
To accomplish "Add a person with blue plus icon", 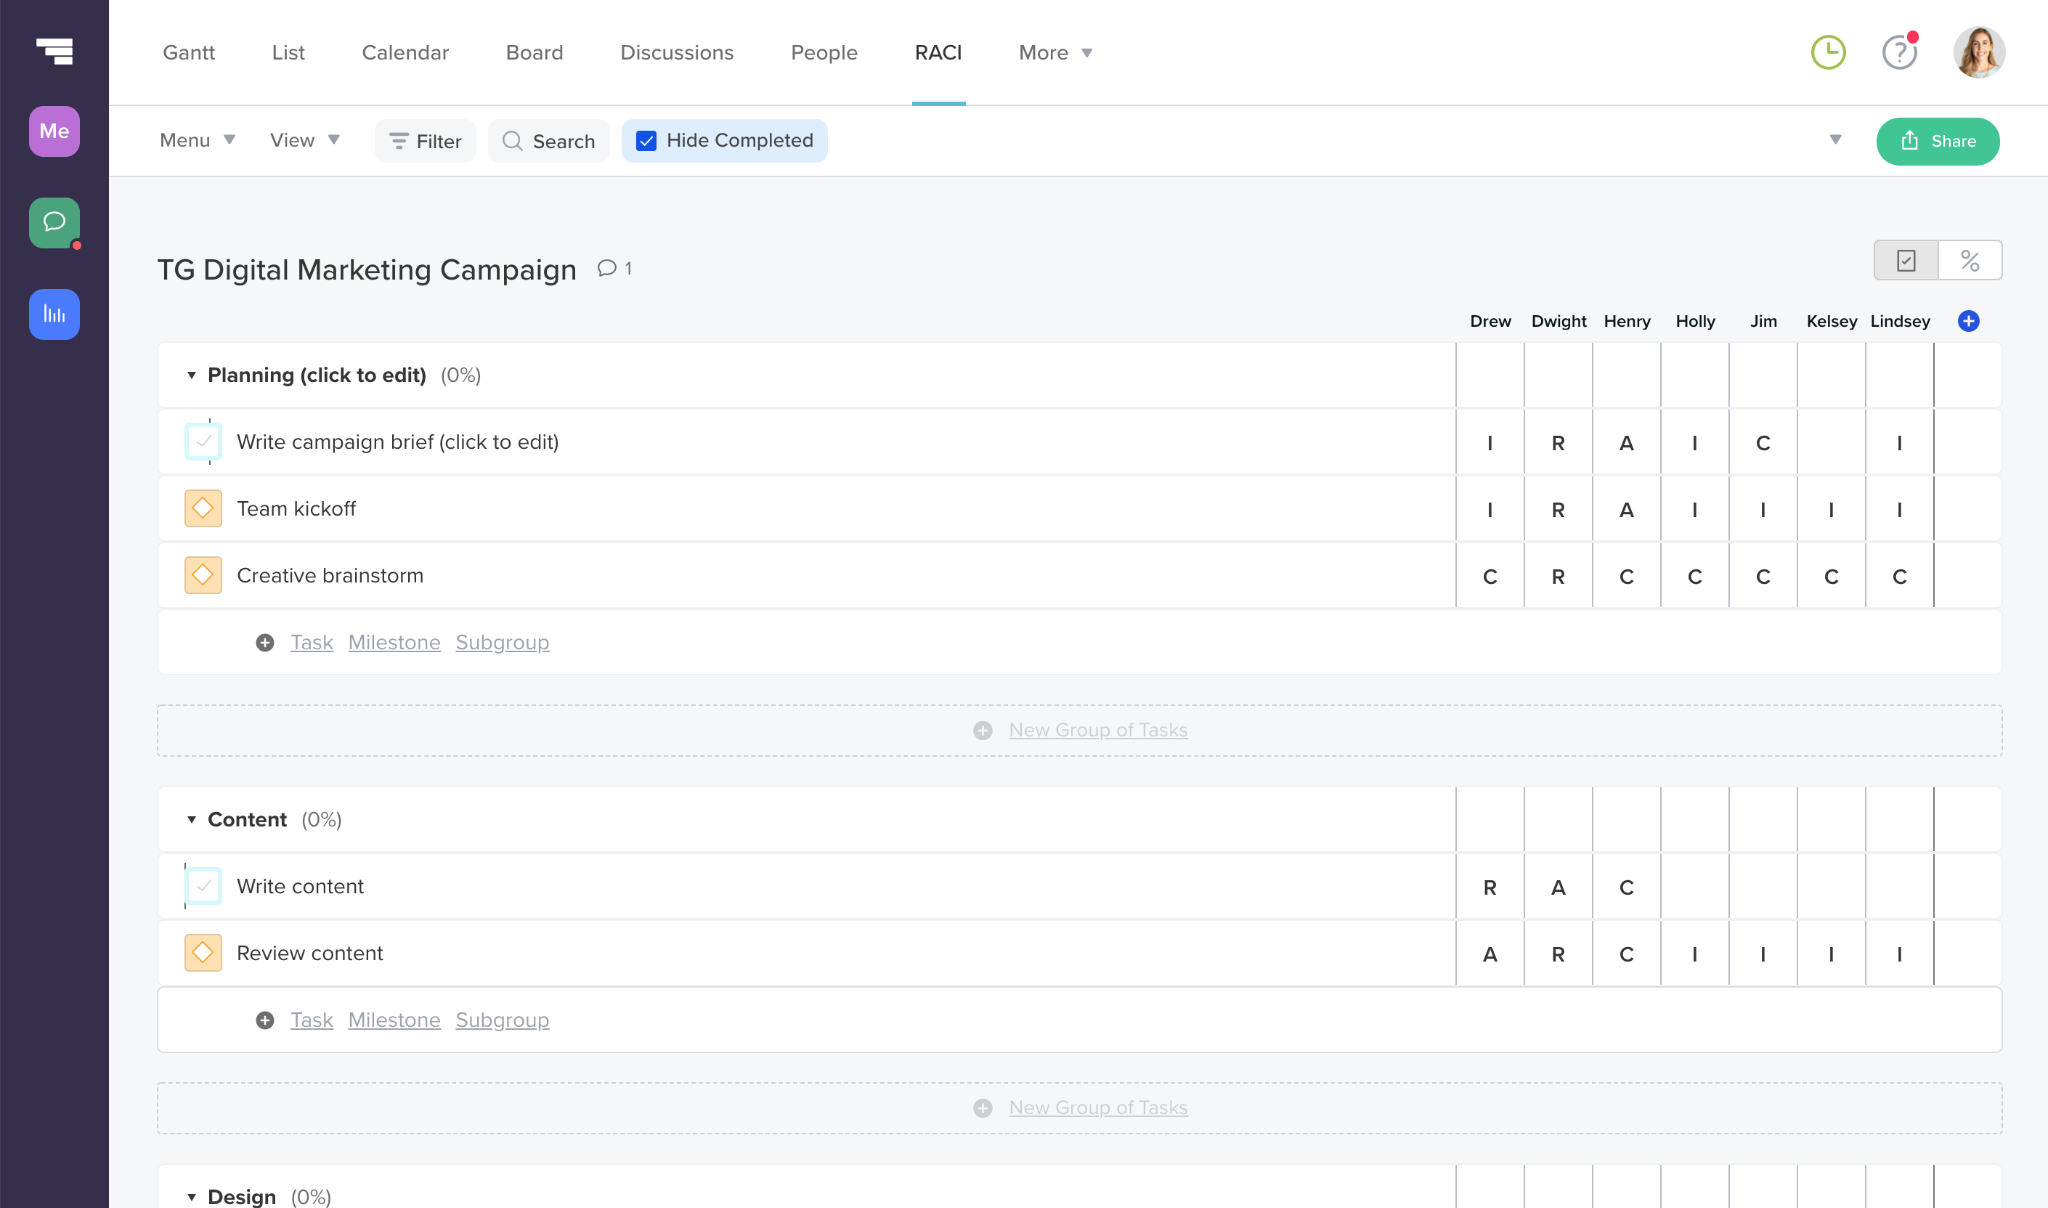I will click(x=1968, y=321).
